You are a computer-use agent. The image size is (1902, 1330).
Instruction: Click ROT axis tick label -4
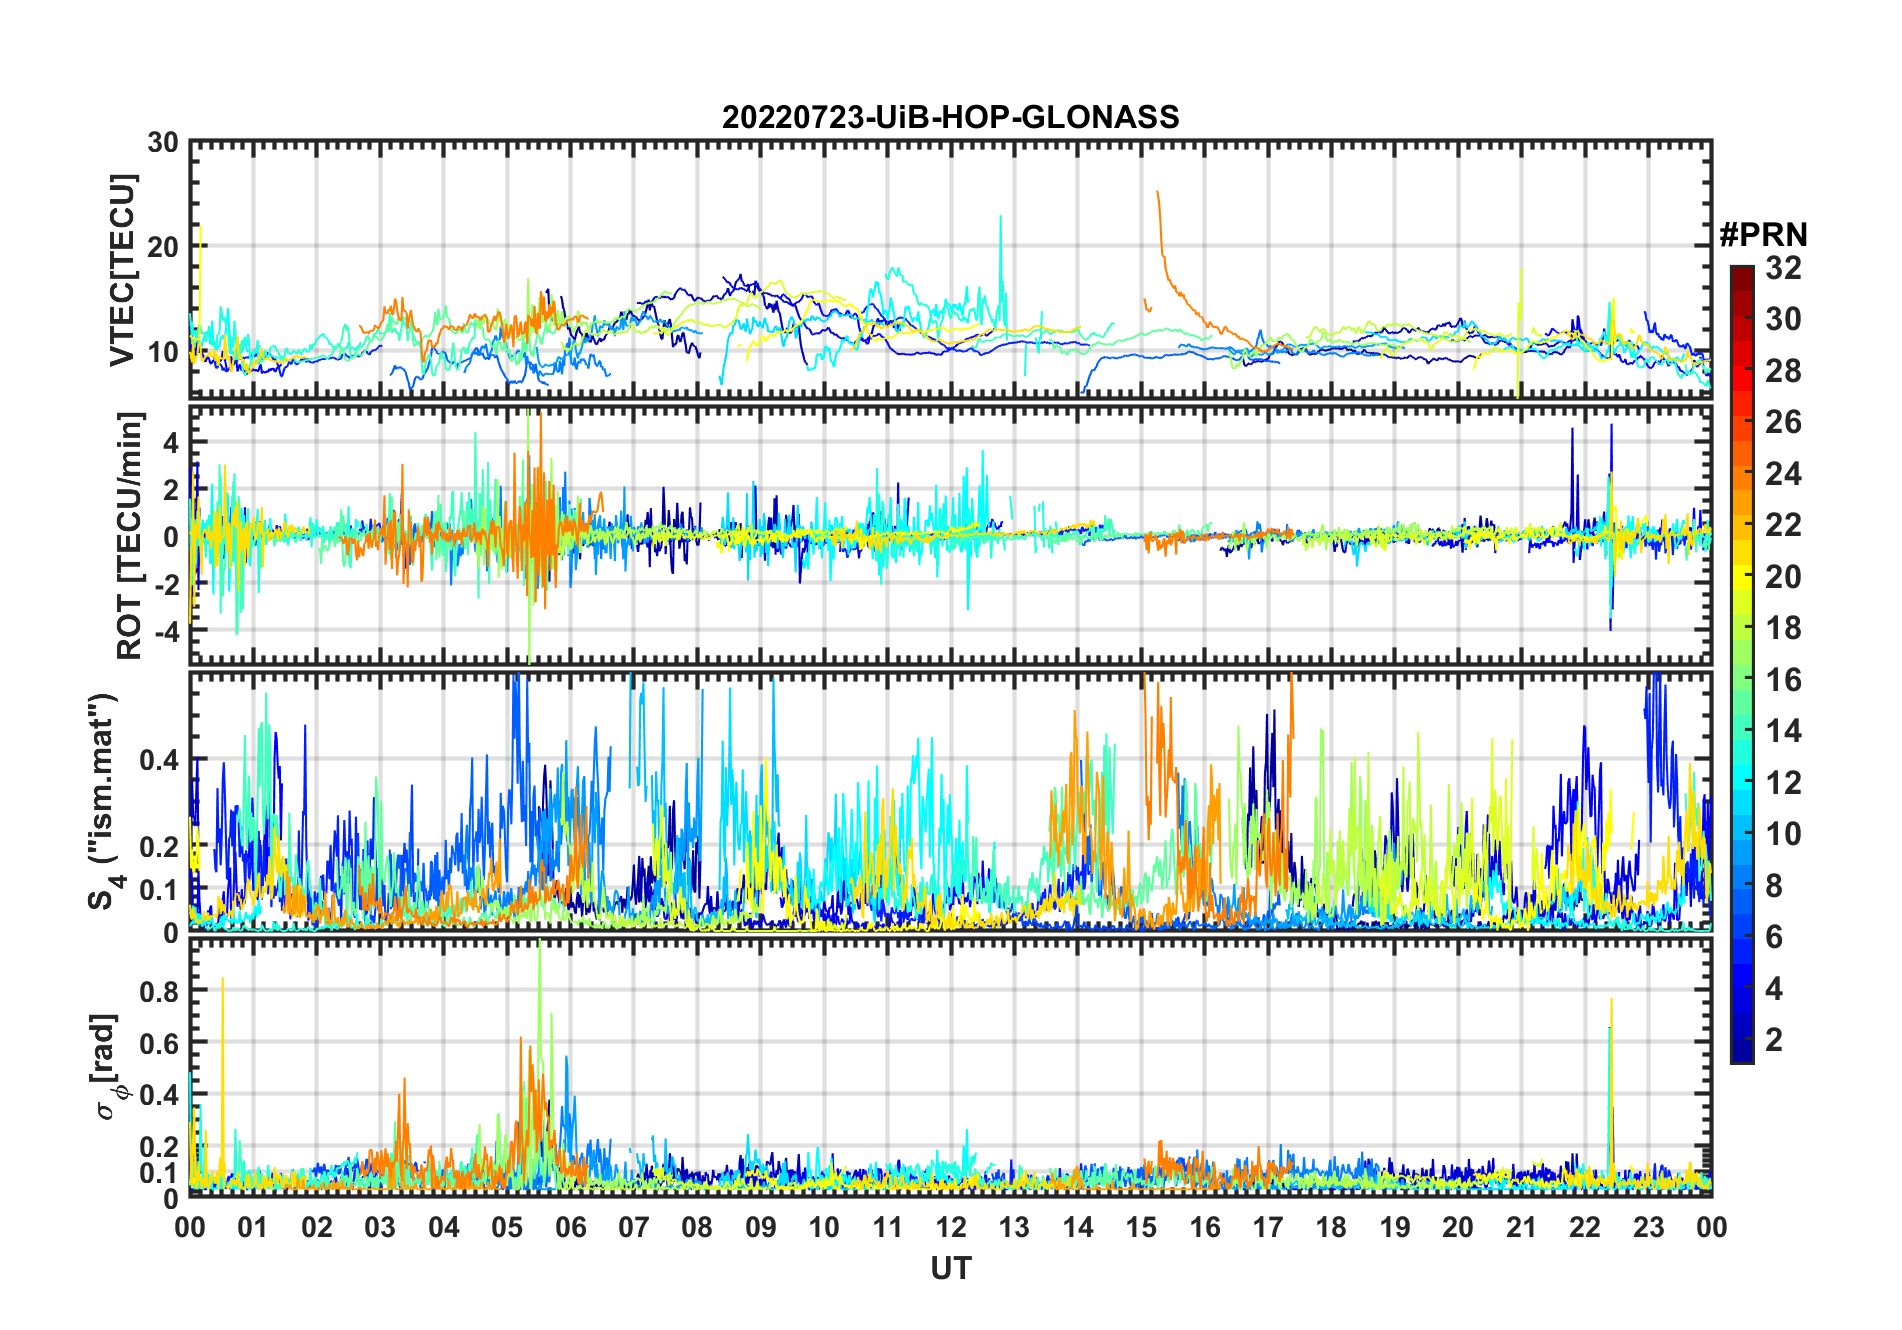(166, 631)
